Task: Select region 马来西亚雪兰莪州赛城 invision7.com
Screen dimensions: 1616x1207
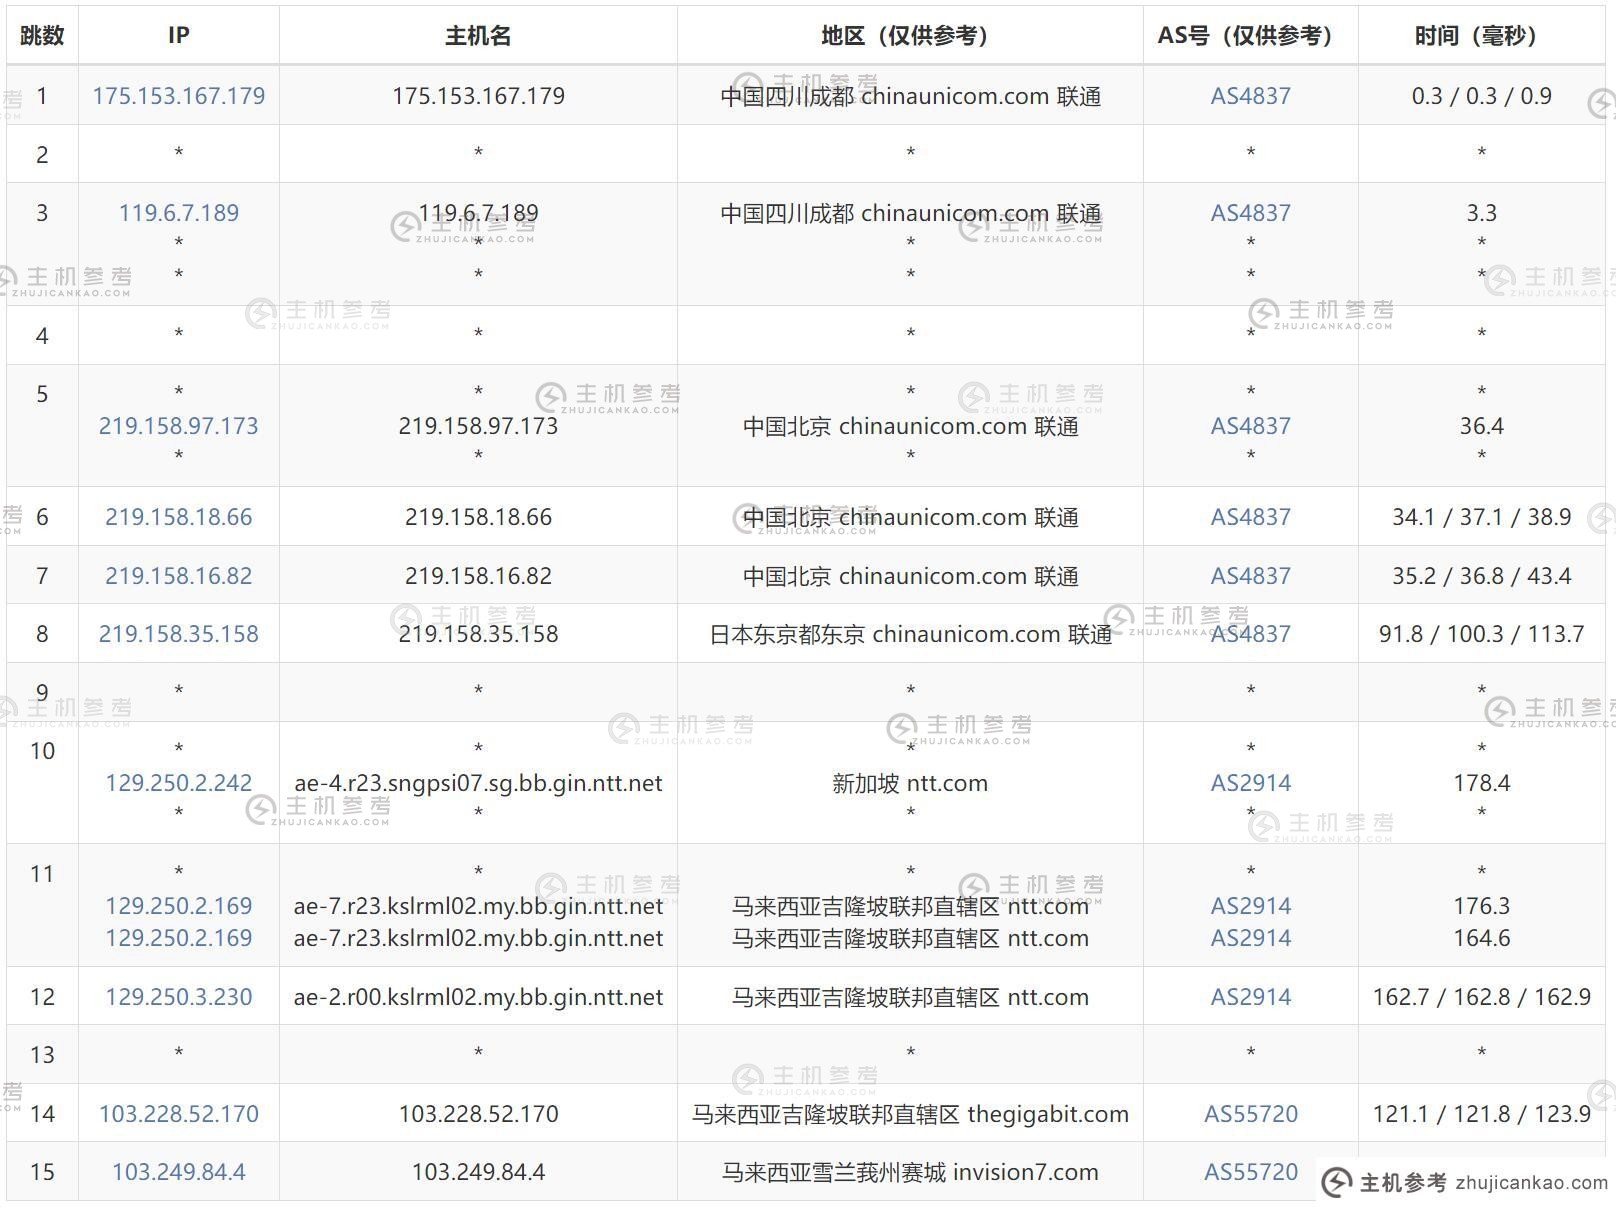Action: point(910,1172)
